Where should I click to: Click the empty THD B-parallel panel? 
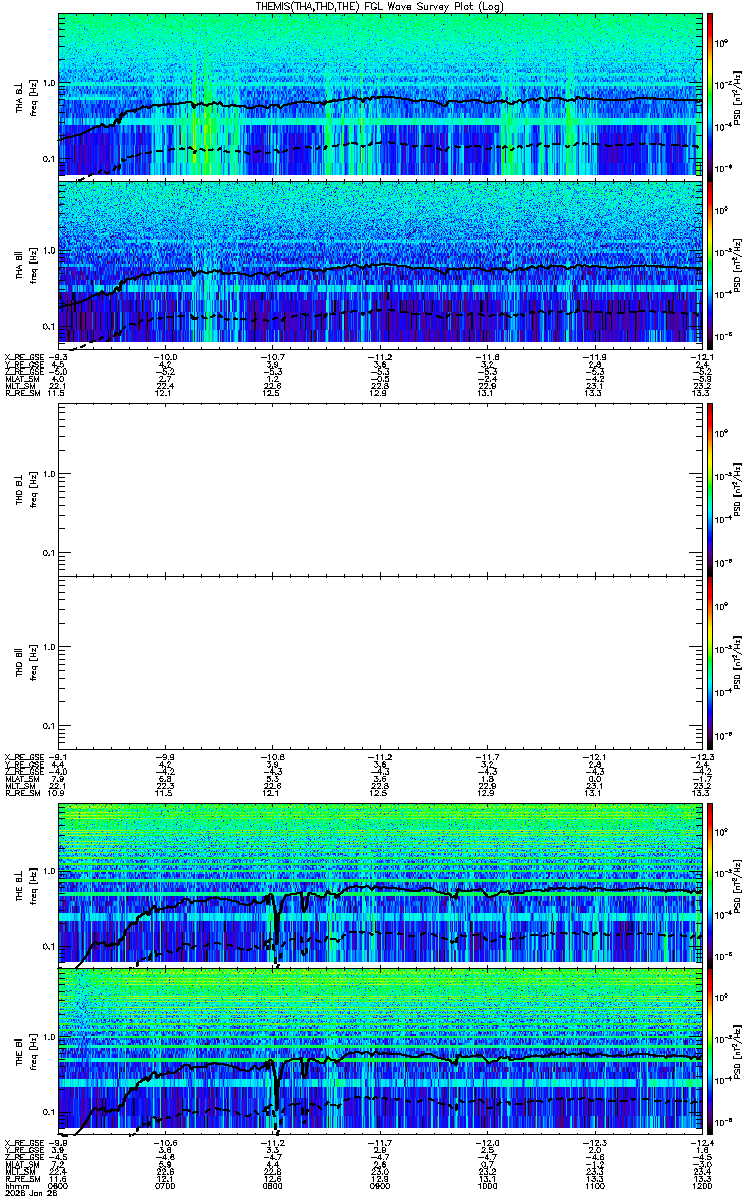coord(379,660)
